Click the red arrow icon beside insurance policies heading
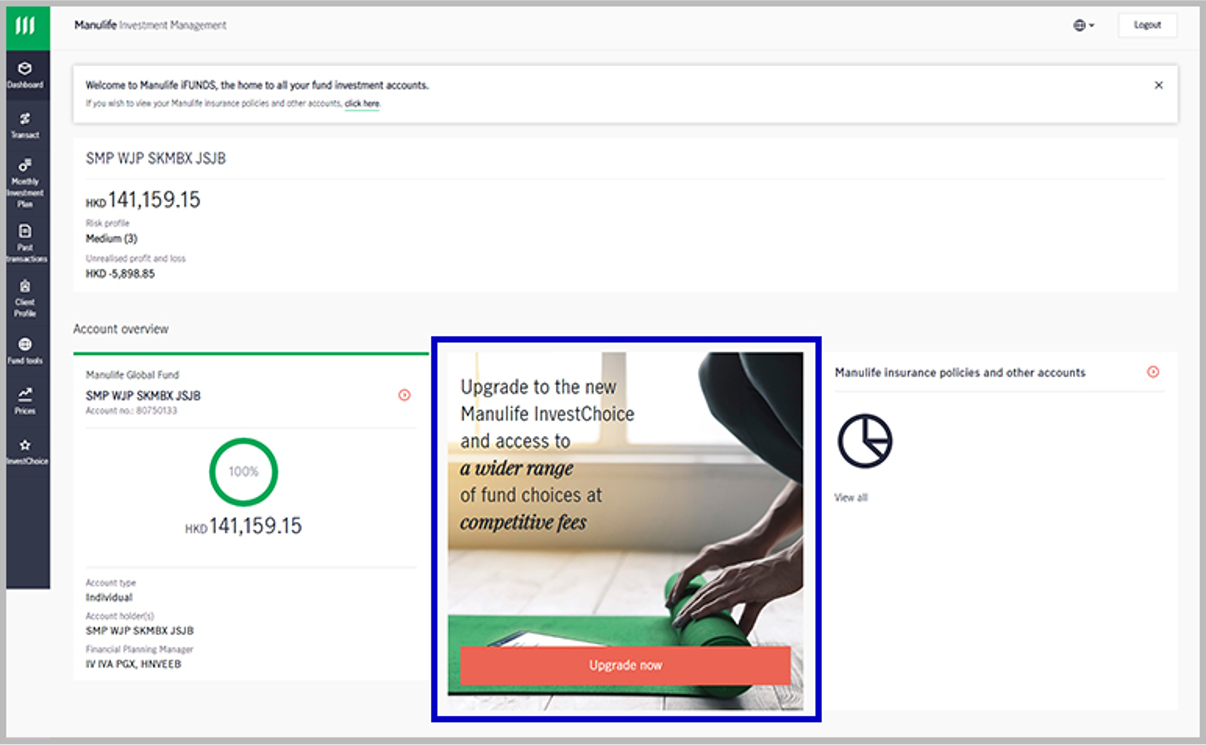Screen dimensions: 1206x745 1153,372
